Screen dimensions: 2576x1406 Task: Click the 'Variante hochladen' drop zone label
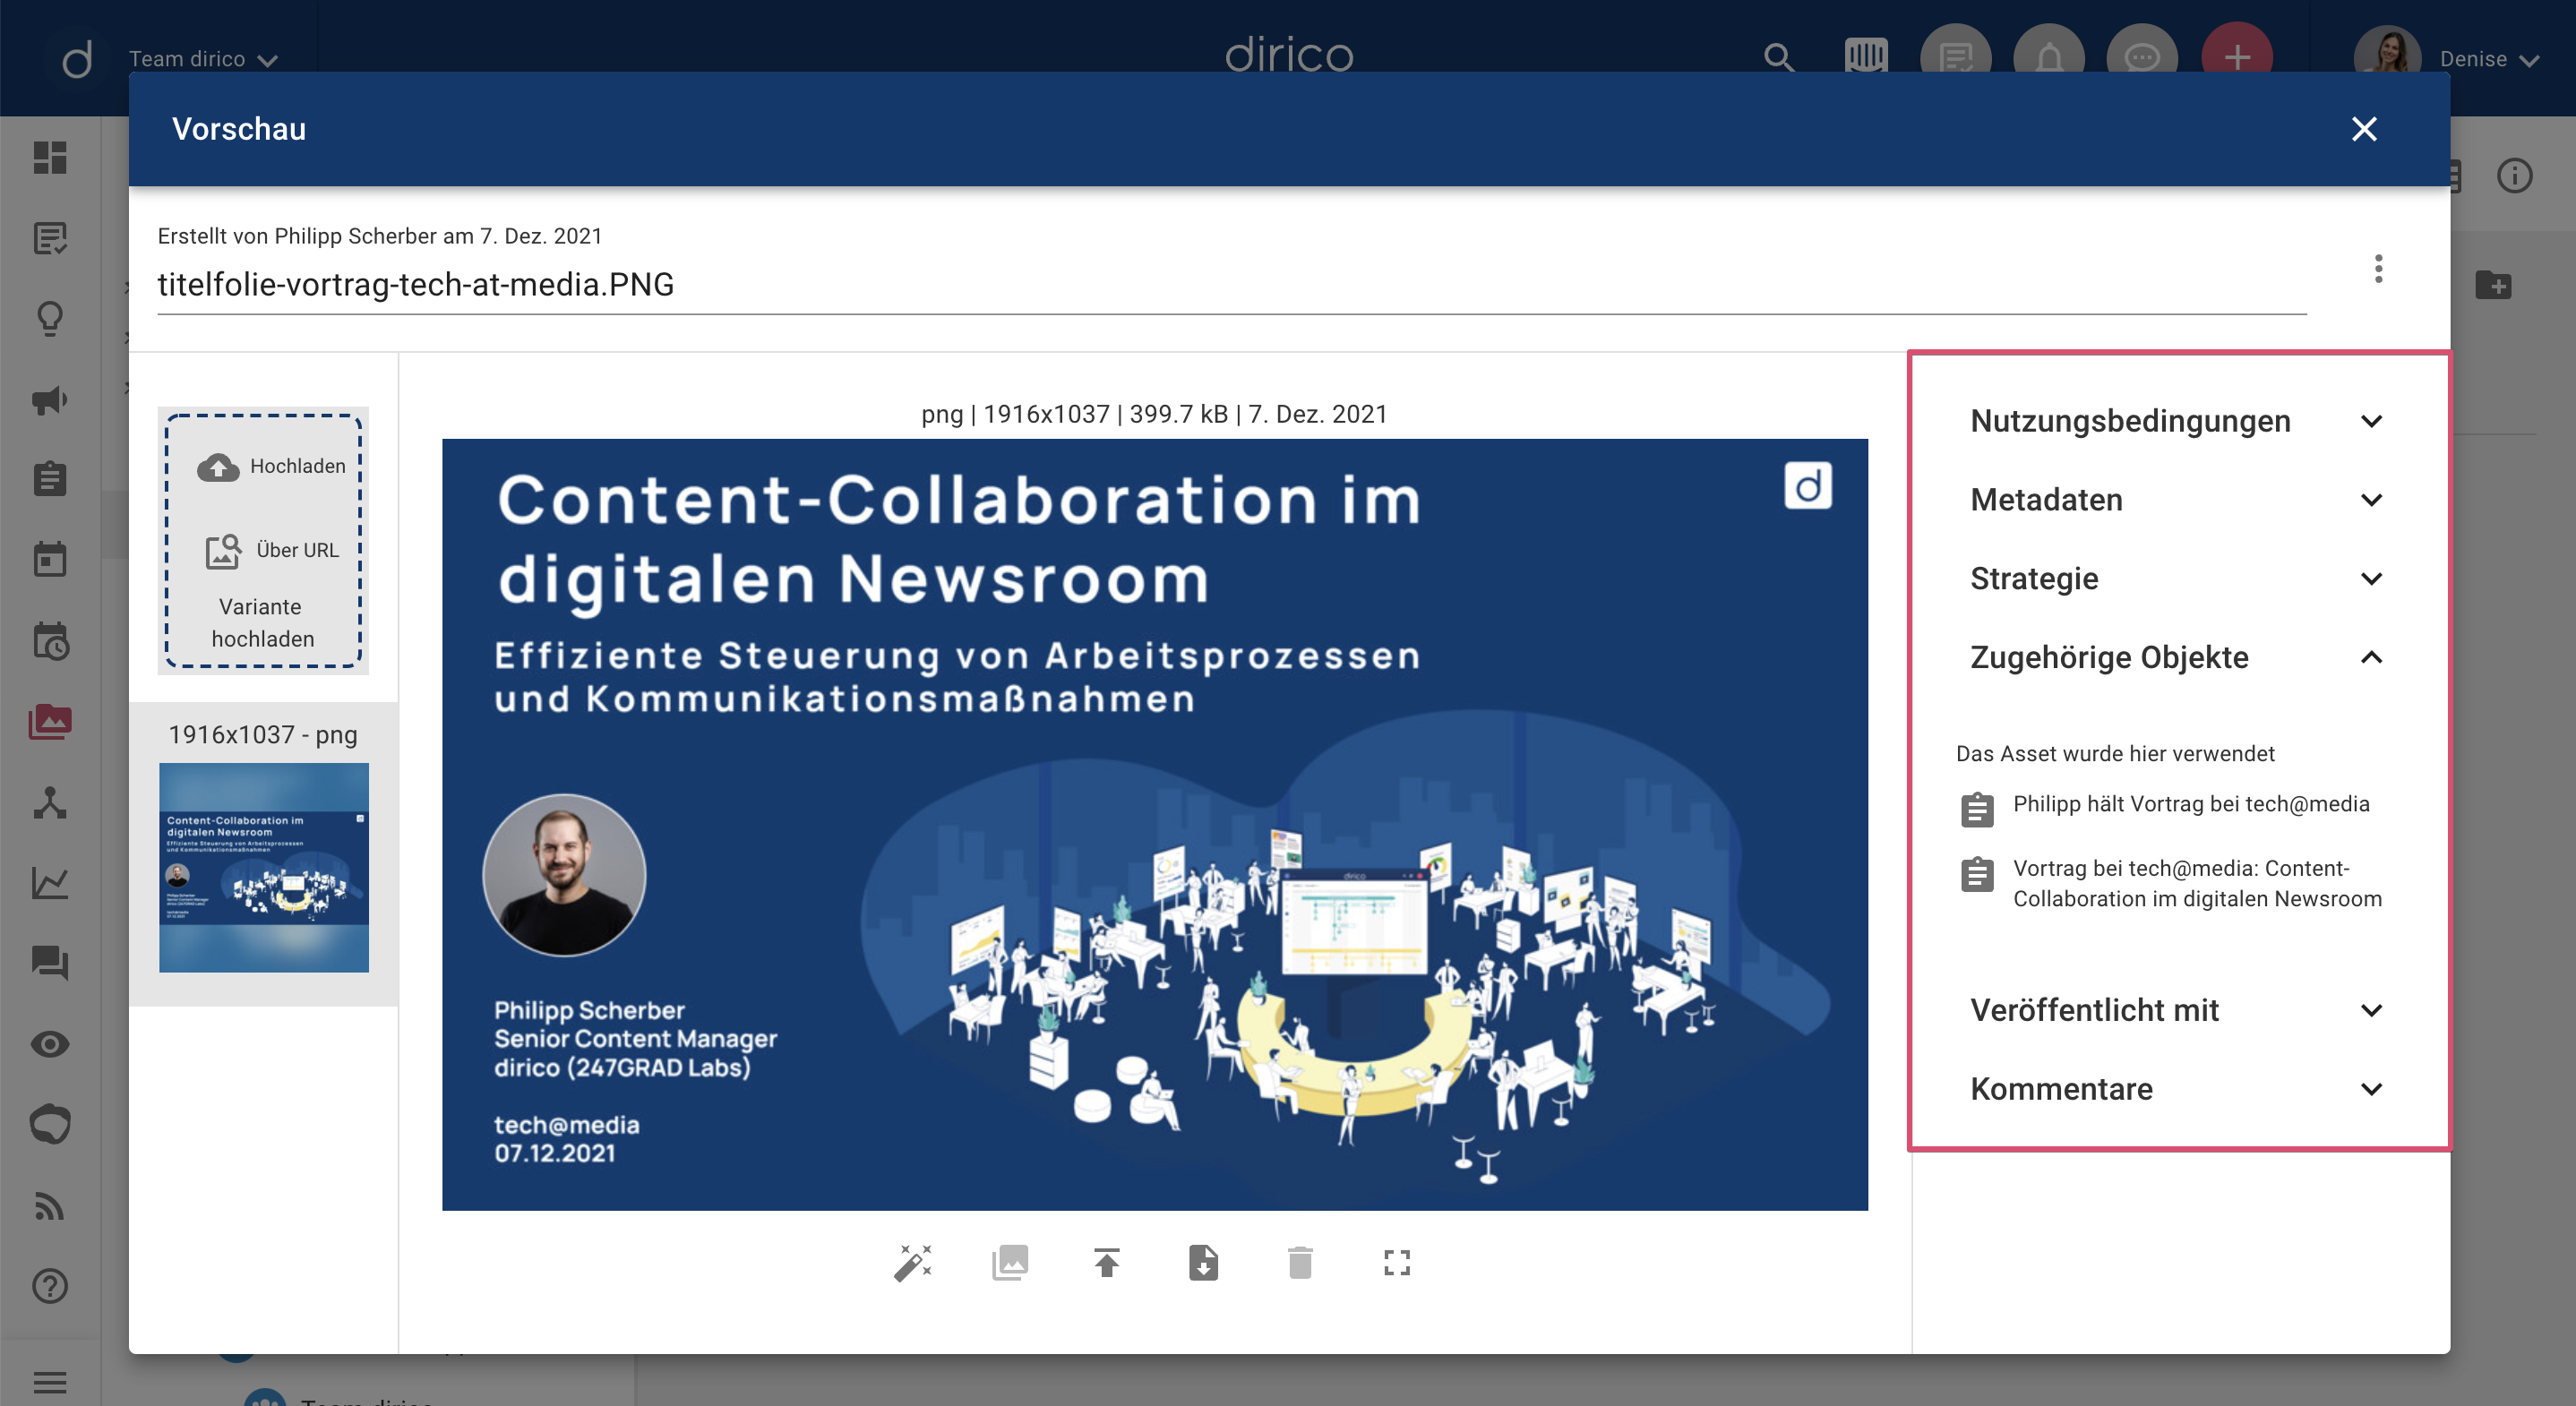tap(262, 622)
